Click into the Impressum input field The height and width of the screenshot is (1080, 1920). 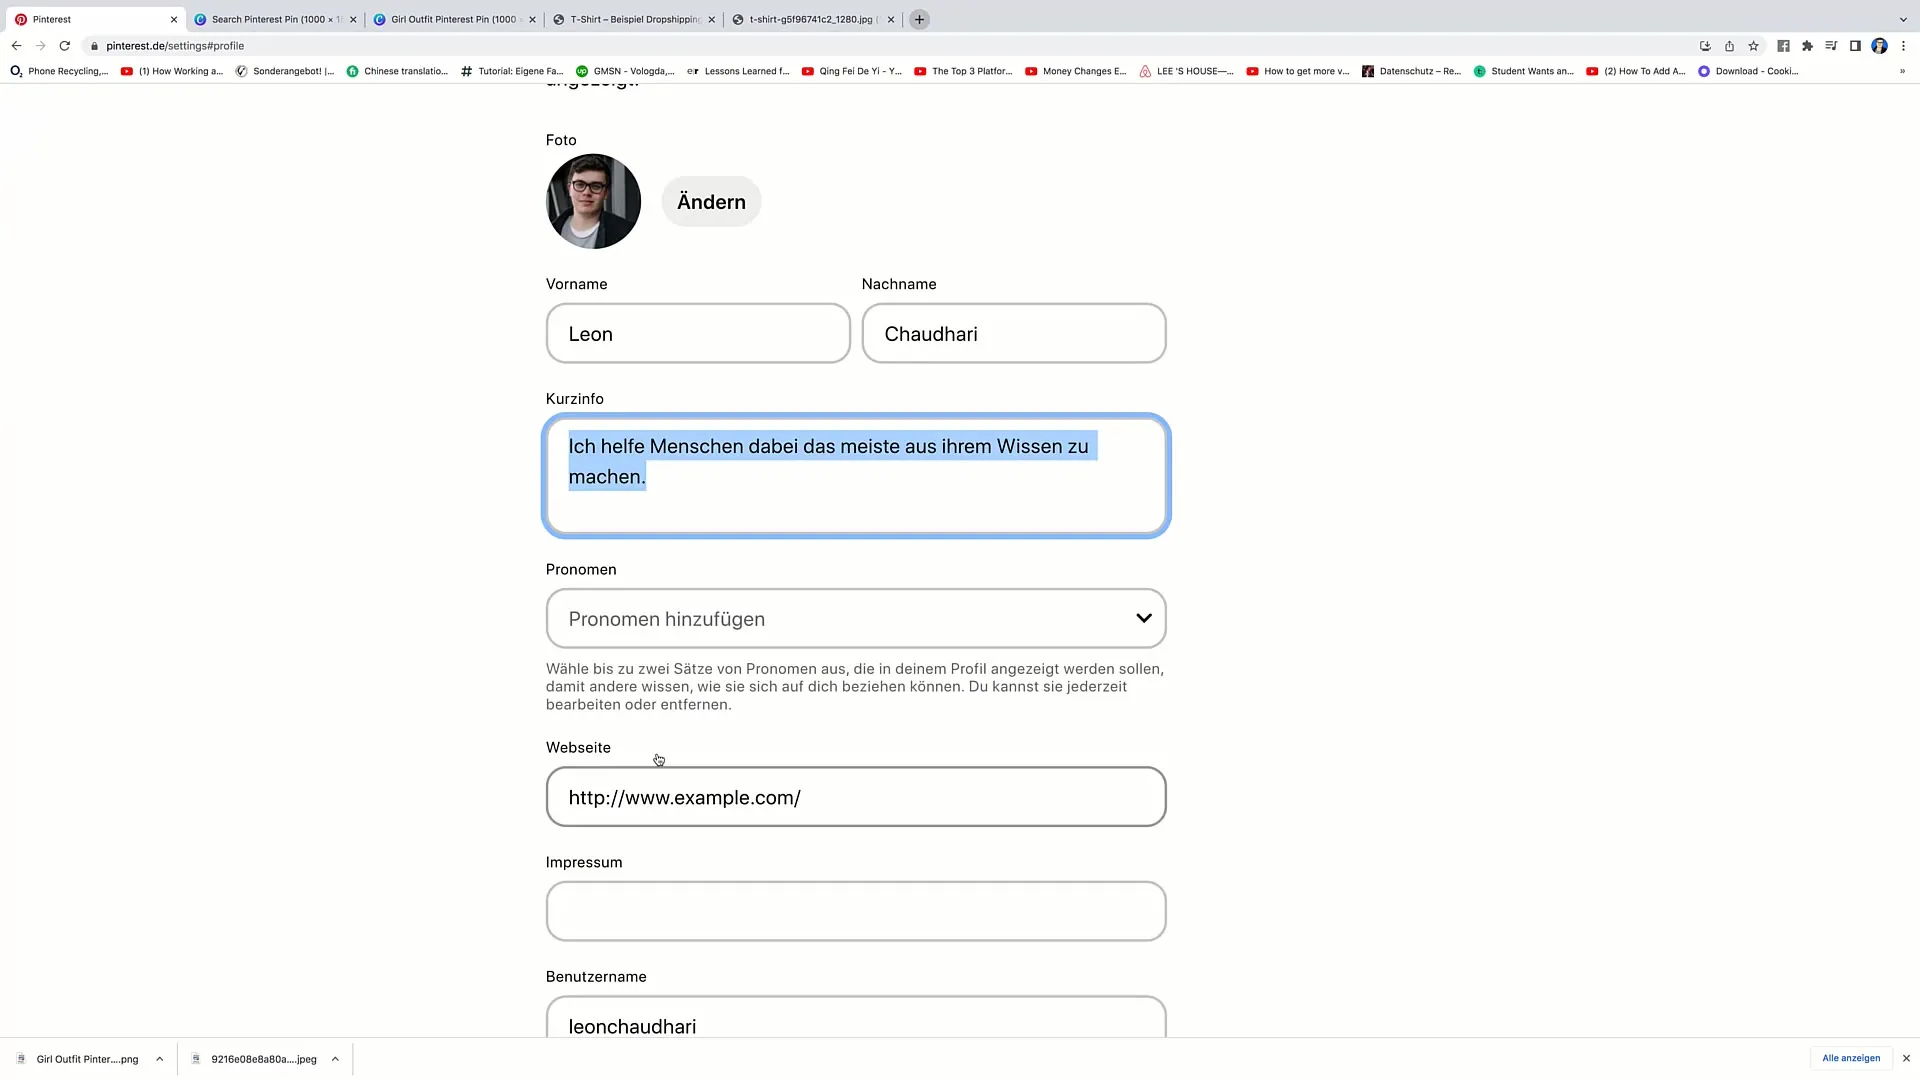click(856, 911)
